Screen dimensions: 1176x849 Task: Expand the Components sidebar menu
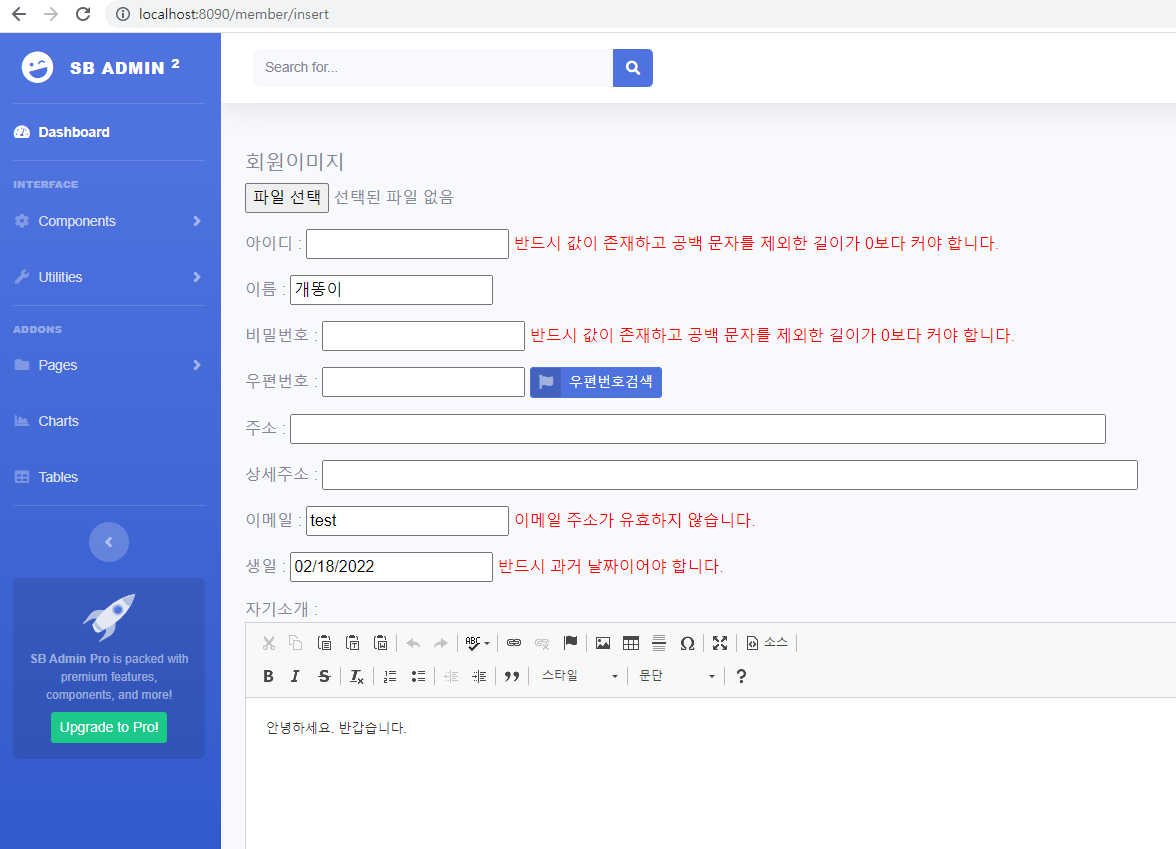coord(109,221)
